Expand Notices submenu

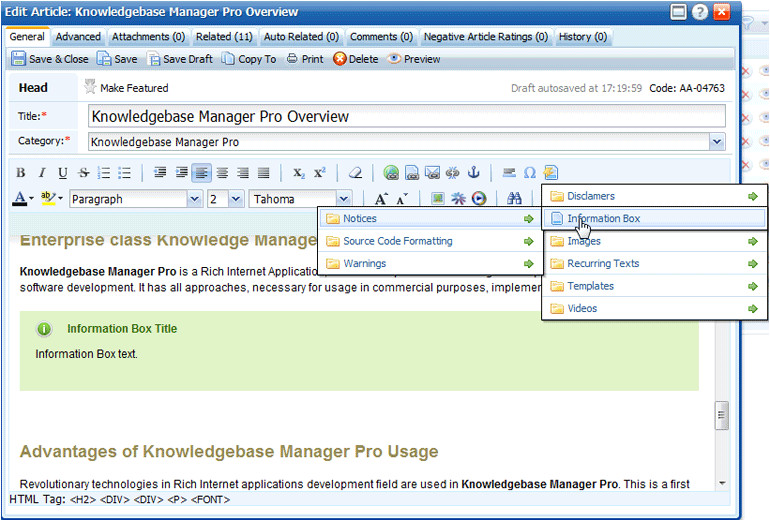click(x=431, y=219)
